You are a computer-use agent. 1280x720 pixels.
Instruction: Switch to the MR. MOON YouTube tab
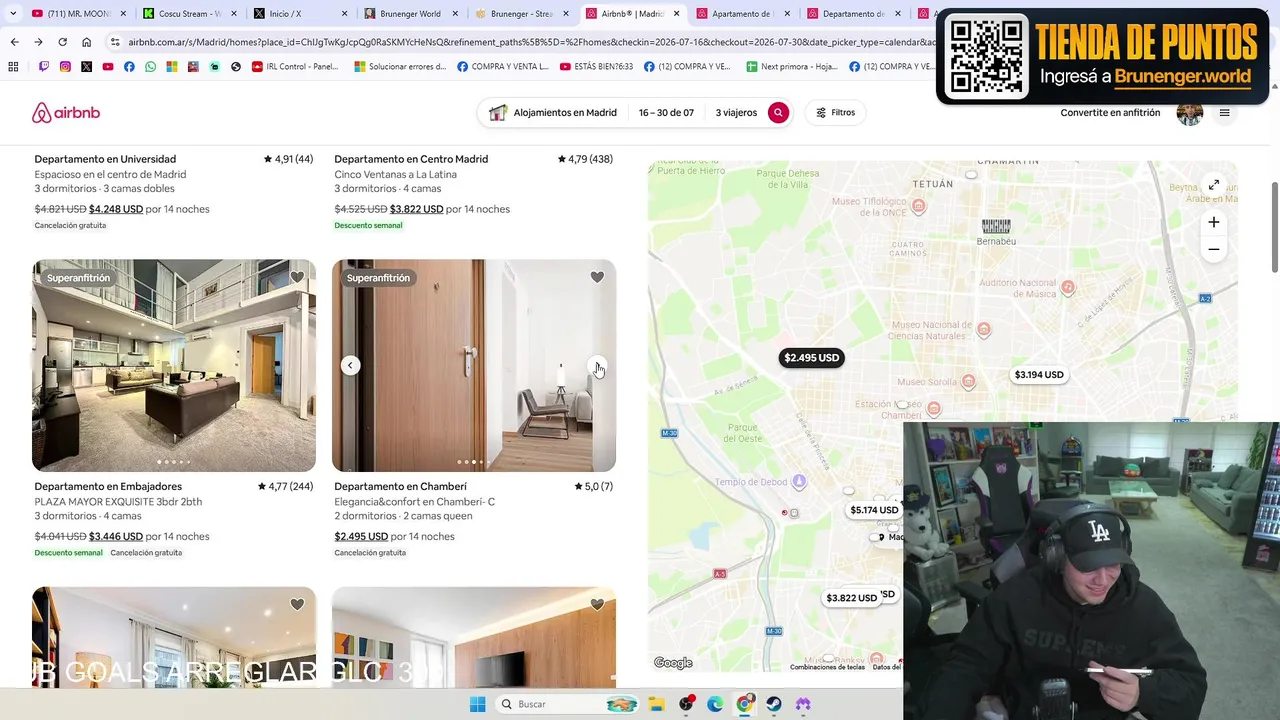[x=78, y=14]
